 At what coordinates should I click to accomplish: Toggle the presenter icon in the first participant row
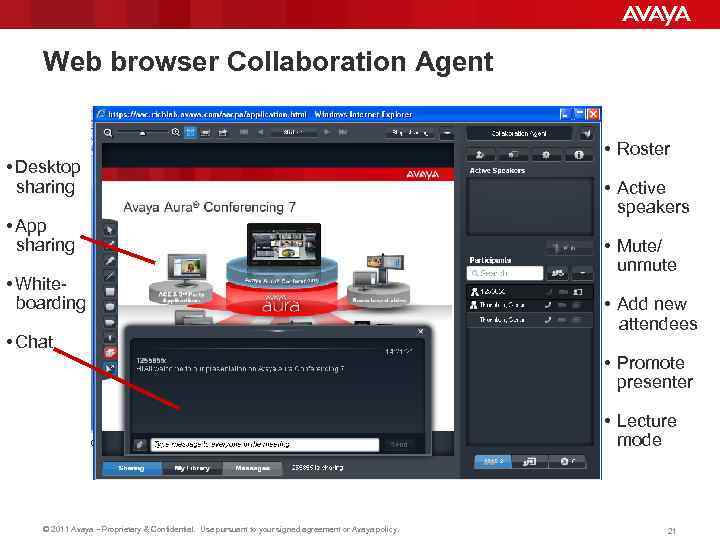(578, 292)
